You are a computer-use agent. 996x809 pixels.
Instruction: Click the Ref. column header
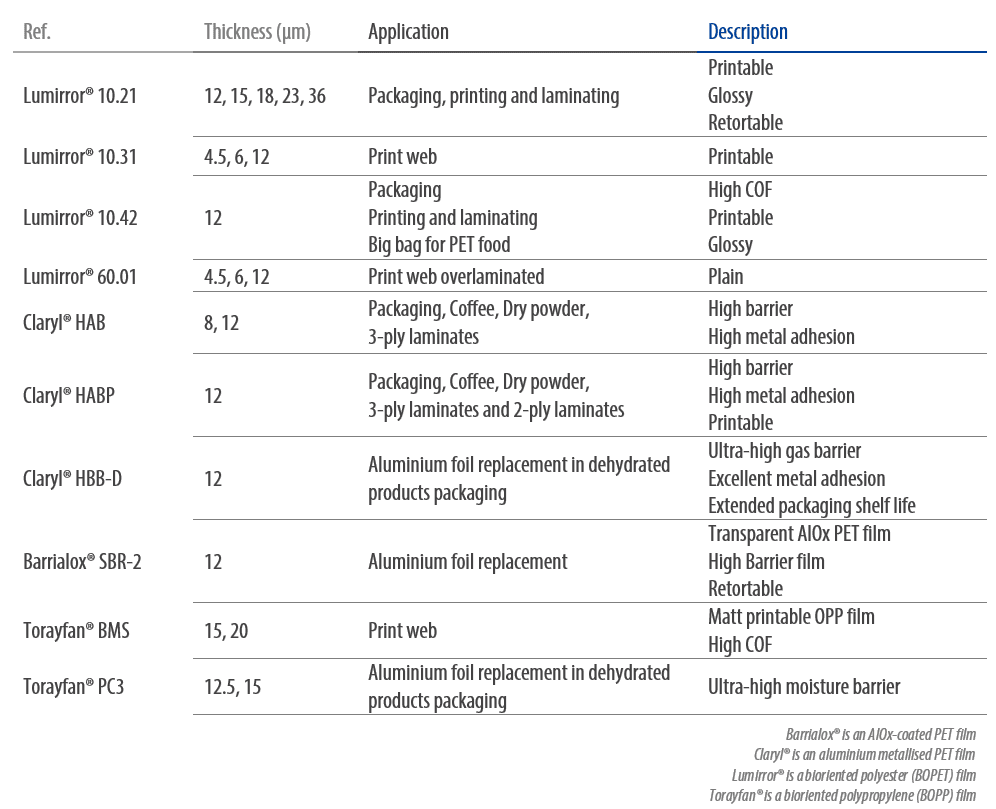(x=37, y=32)
